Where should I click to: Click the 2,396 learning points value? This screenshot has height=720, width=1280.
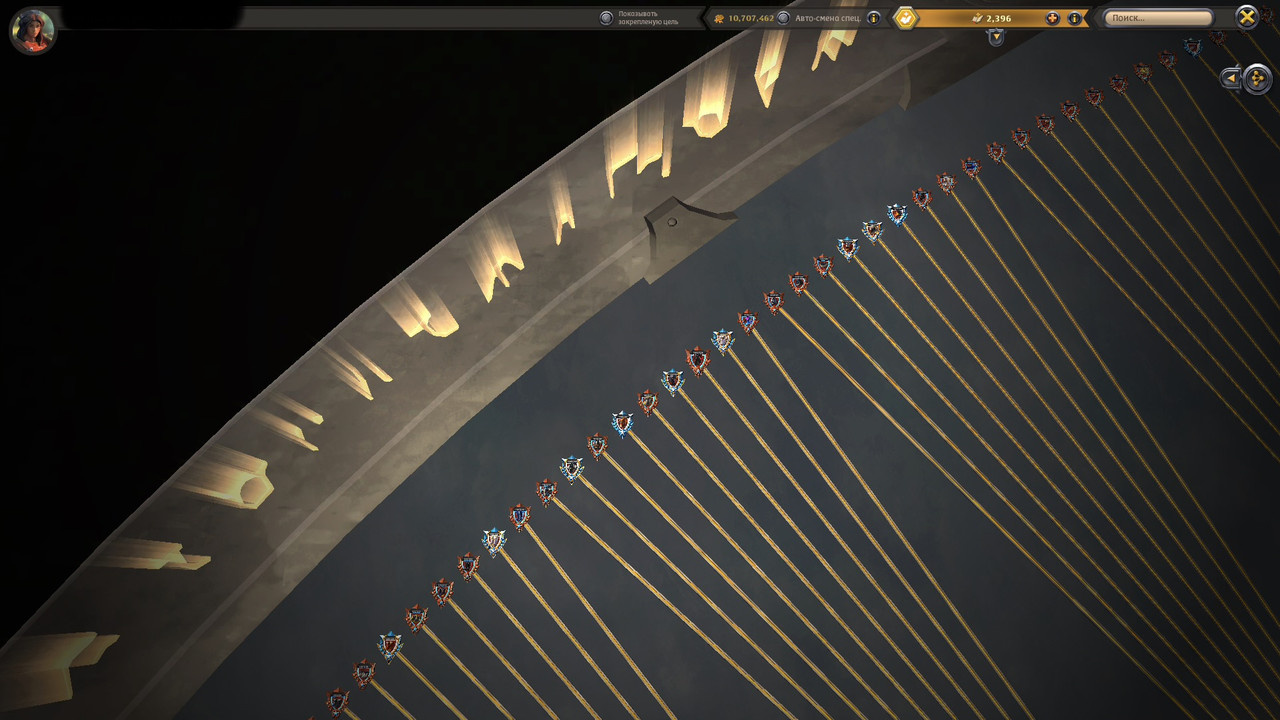click(x=998, y=18)
